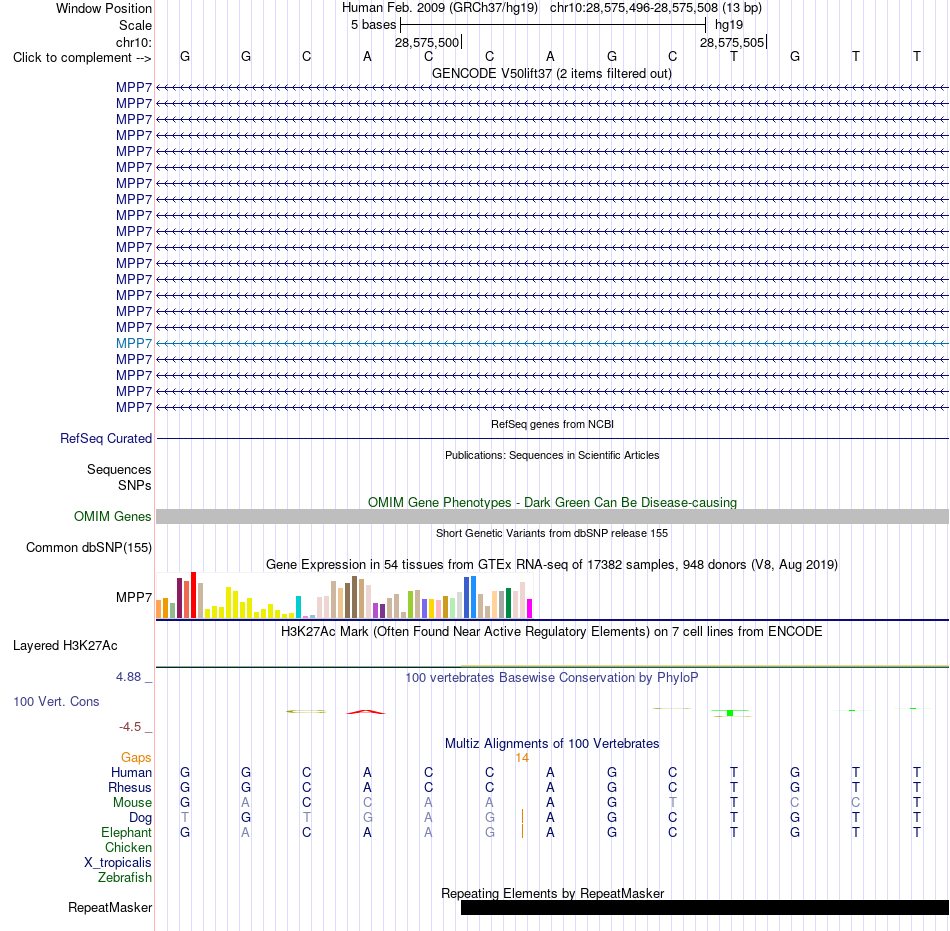Click the chr10: ruler label
The image size is (950, 931).
point(133,42)
